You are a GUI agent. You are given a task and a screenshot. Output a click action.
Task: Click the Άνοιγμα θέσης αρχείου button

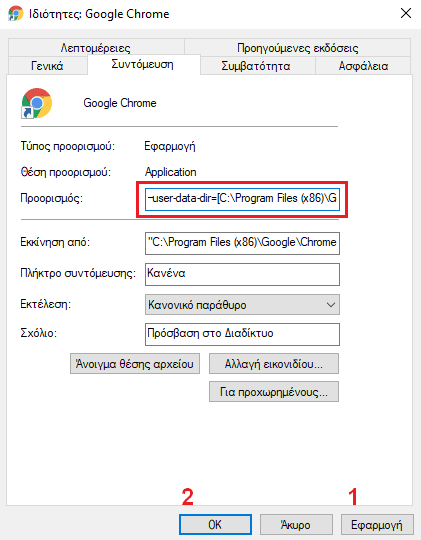[x=135, y=364]
